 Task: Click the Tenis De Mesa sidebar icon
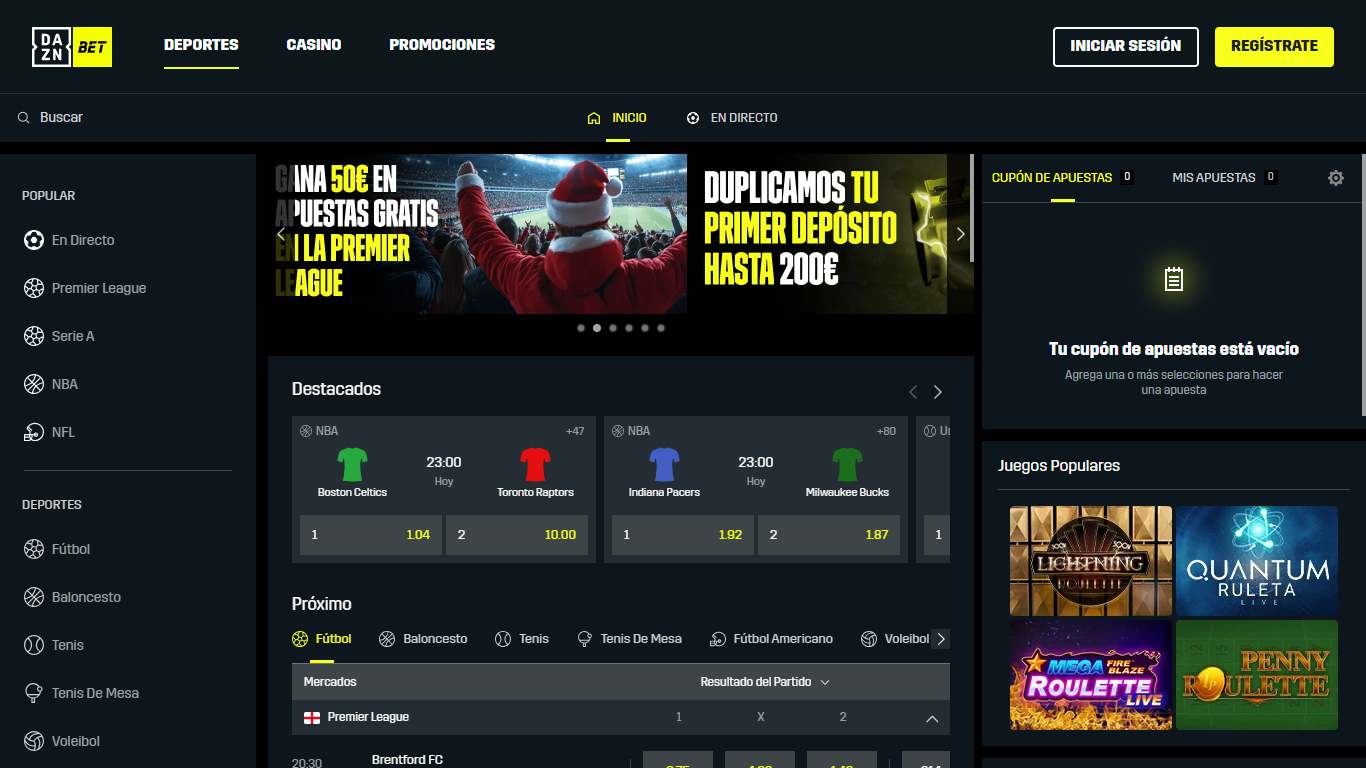(34, 693)
